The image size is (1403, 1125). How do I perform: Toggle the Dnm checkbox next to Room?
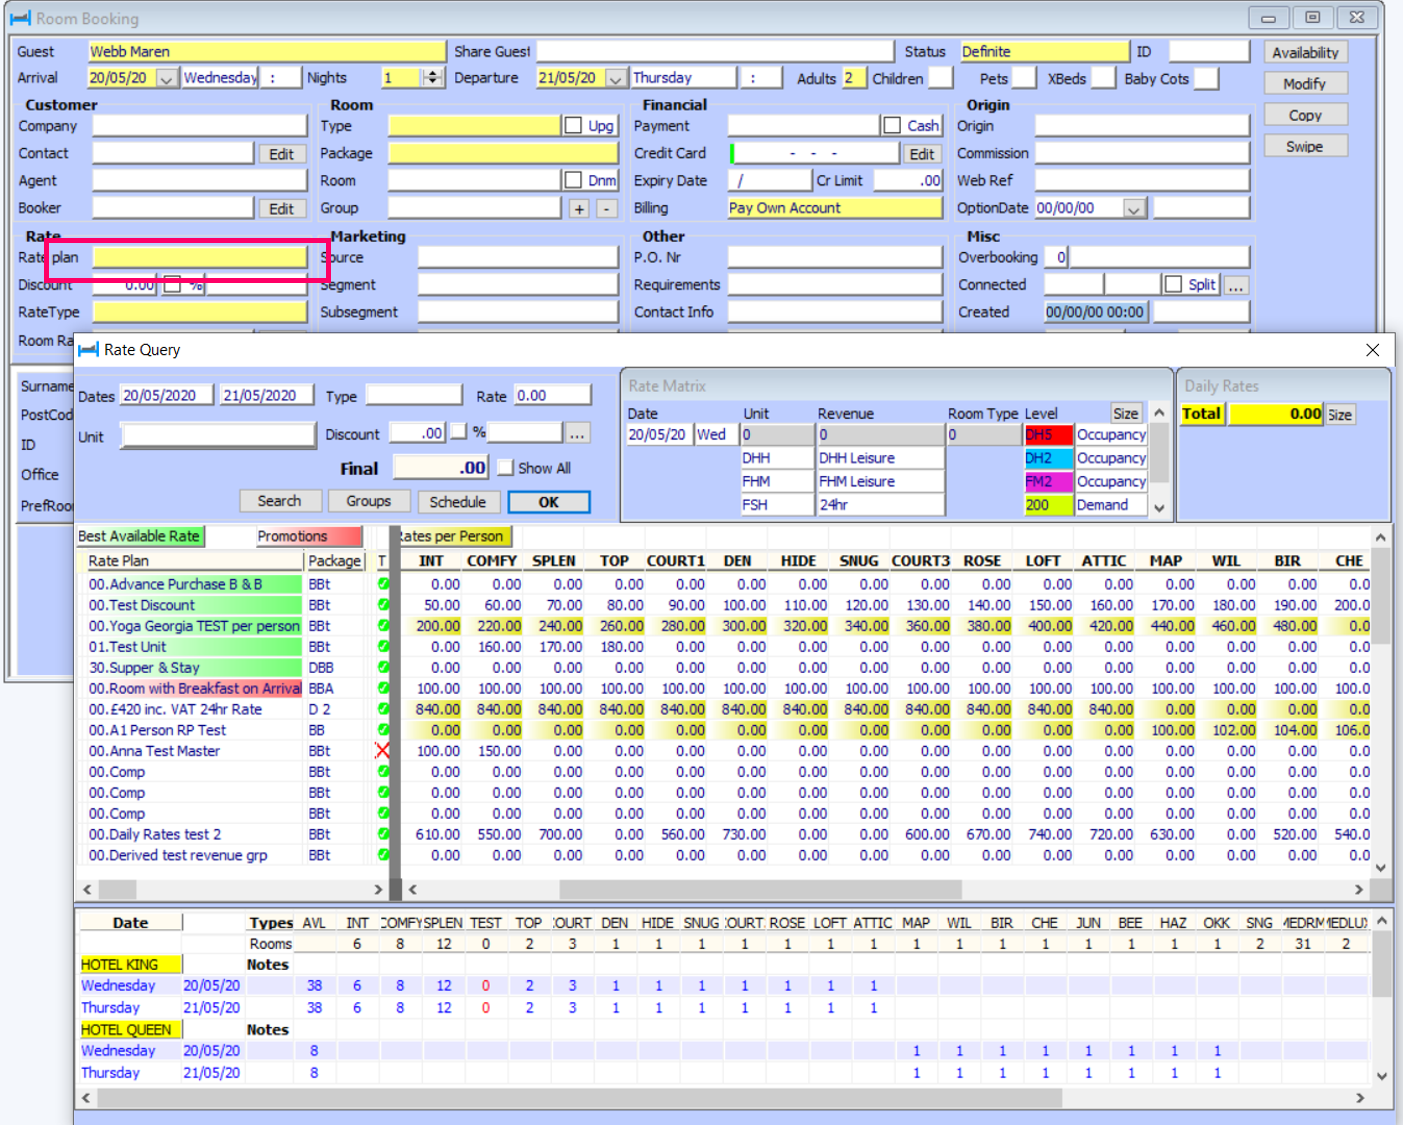[573, 180]
